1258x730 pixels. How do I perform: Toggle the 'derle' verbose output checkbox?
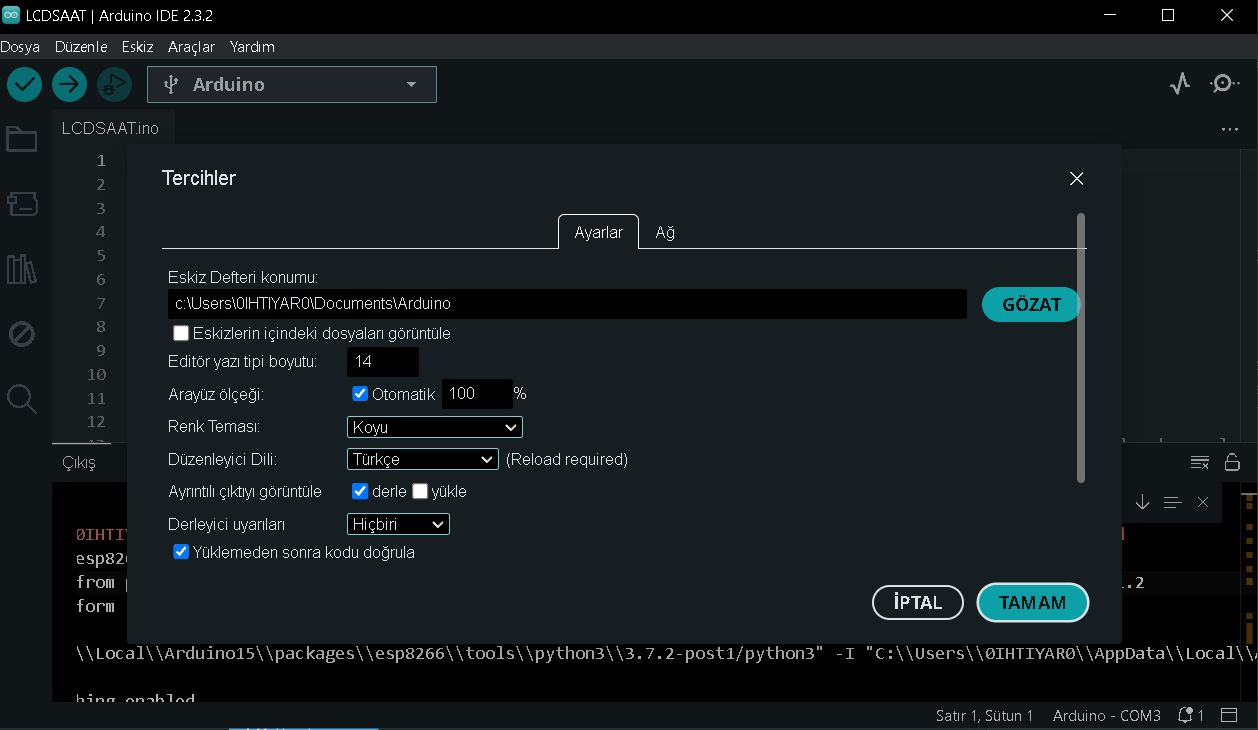point(360,491)
